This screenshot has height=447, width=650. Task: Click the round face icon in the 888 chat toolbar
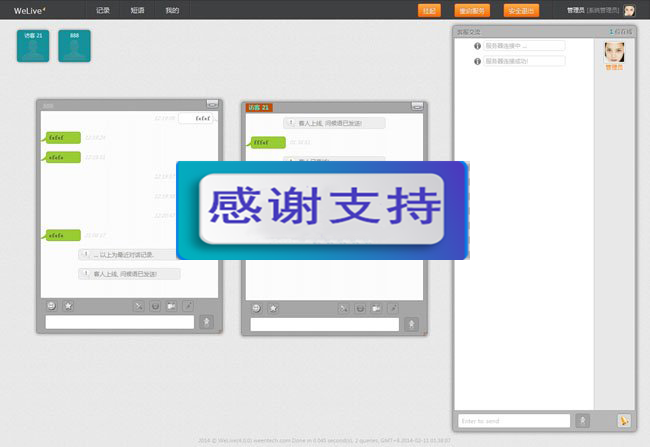coord(155,306)
